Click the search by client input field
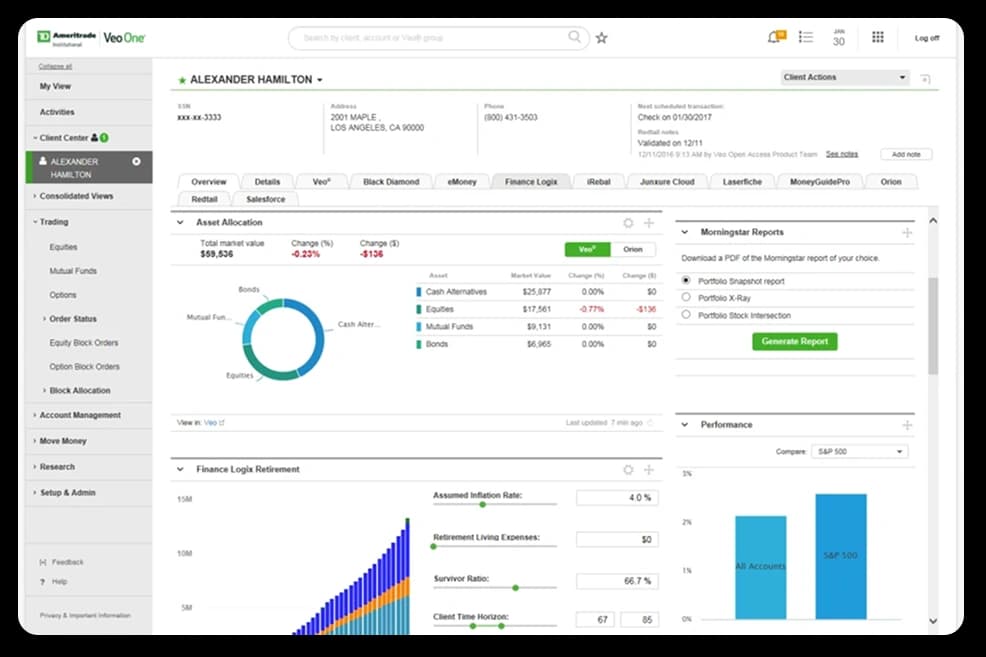This screenshot has width=986, height=657. (438, 38)
